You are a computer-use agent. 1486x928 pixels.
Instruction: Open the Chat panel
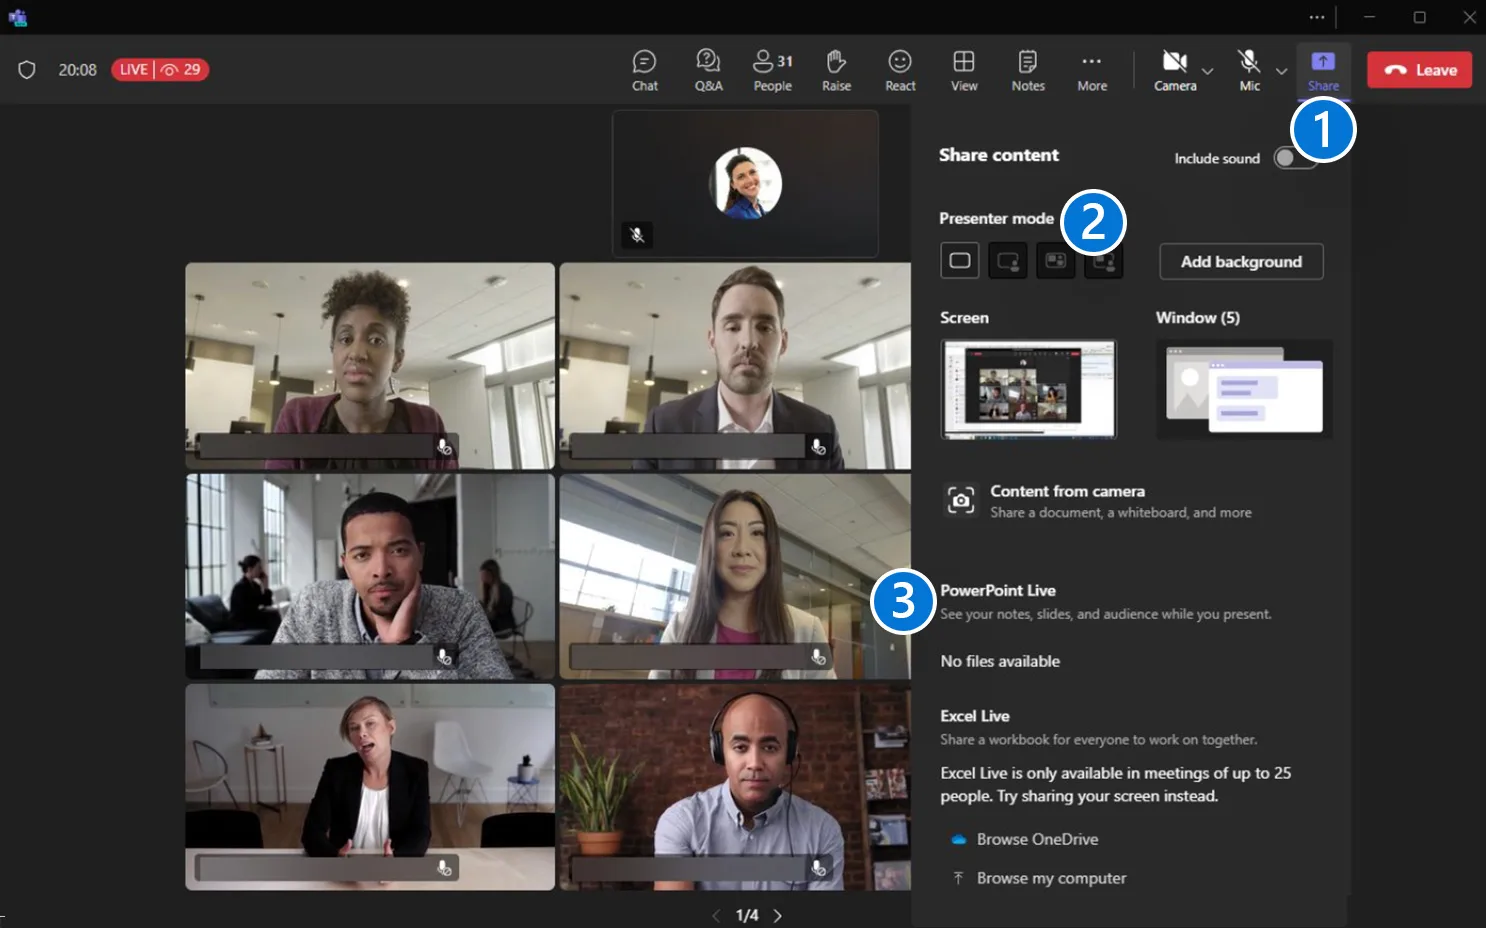click(645, 70)
